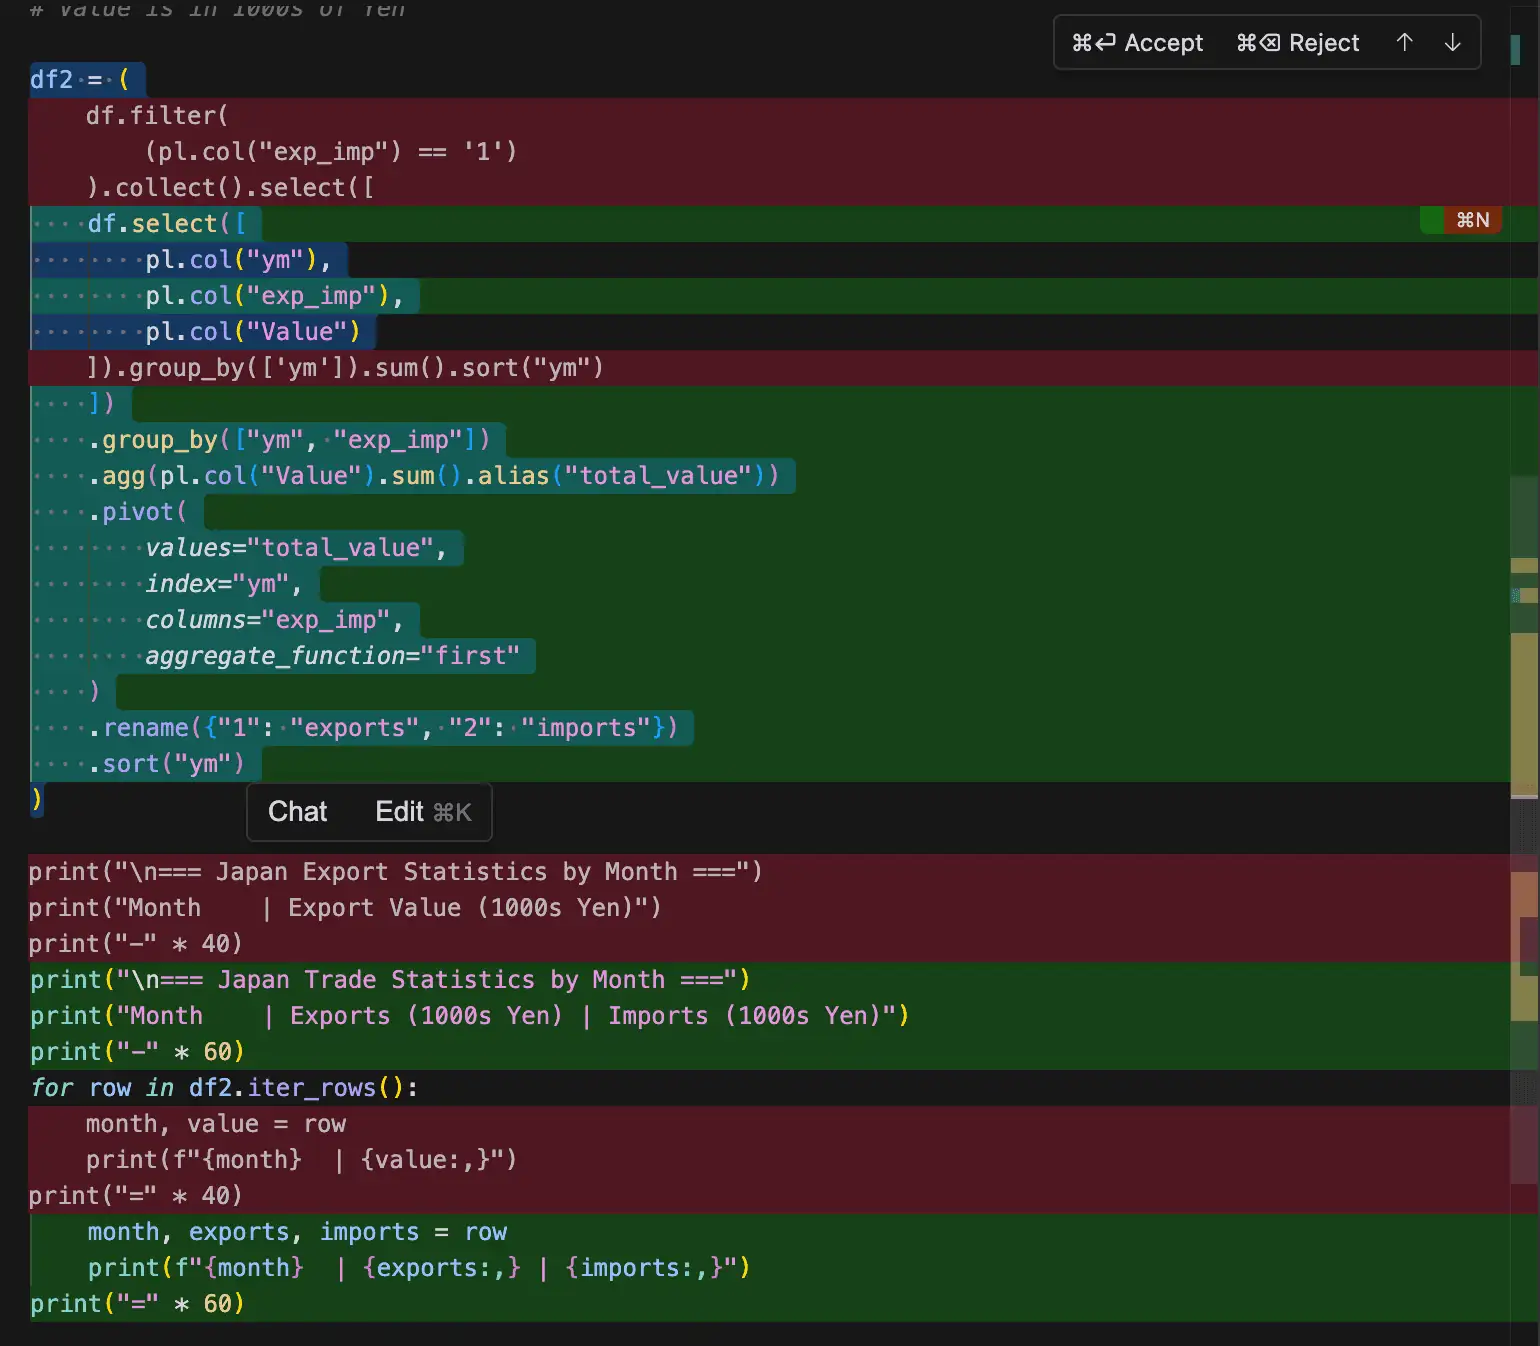Reject the proposed code changes
Image resolution: width=1540 pixels, height=1346 pixels.
coord(1297,43)
